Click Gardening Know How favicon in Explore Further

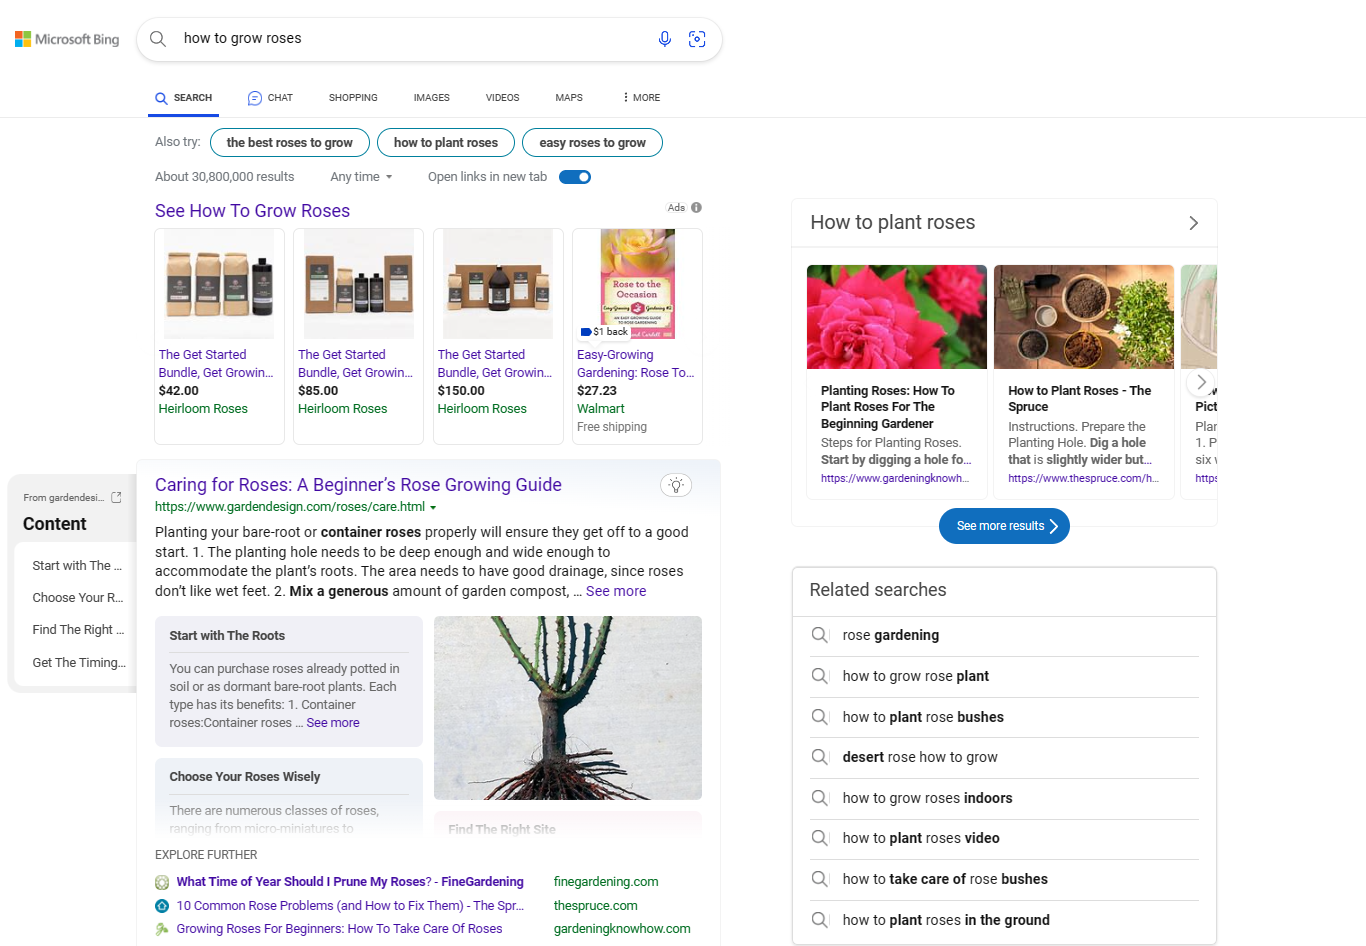(162, 929)
